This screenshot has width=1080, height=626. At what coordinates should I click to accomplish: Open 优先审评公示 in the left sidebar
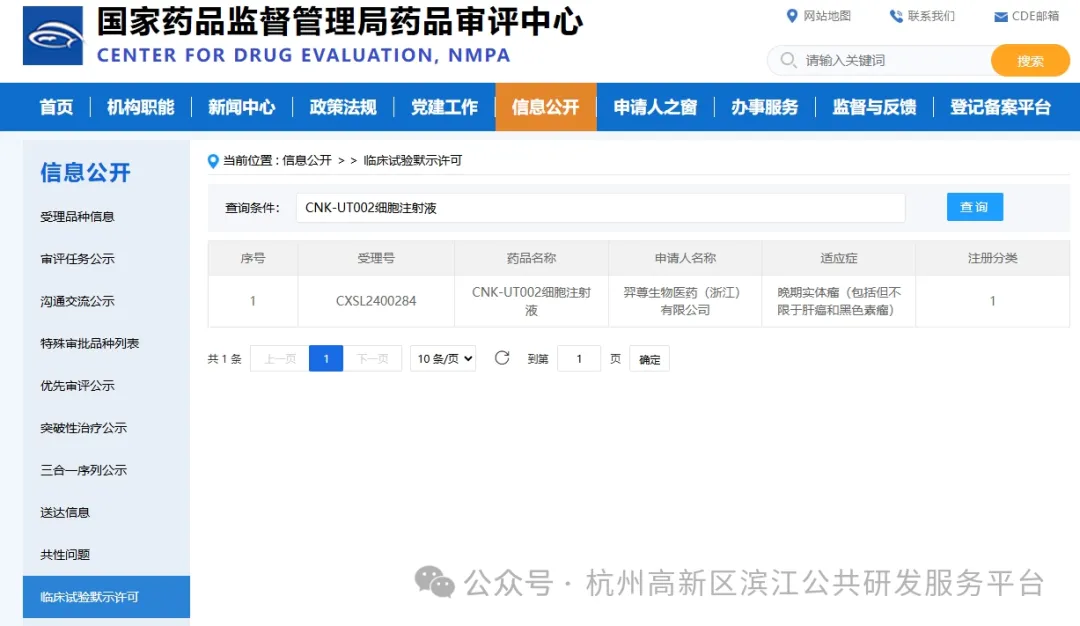coord(78,386)
